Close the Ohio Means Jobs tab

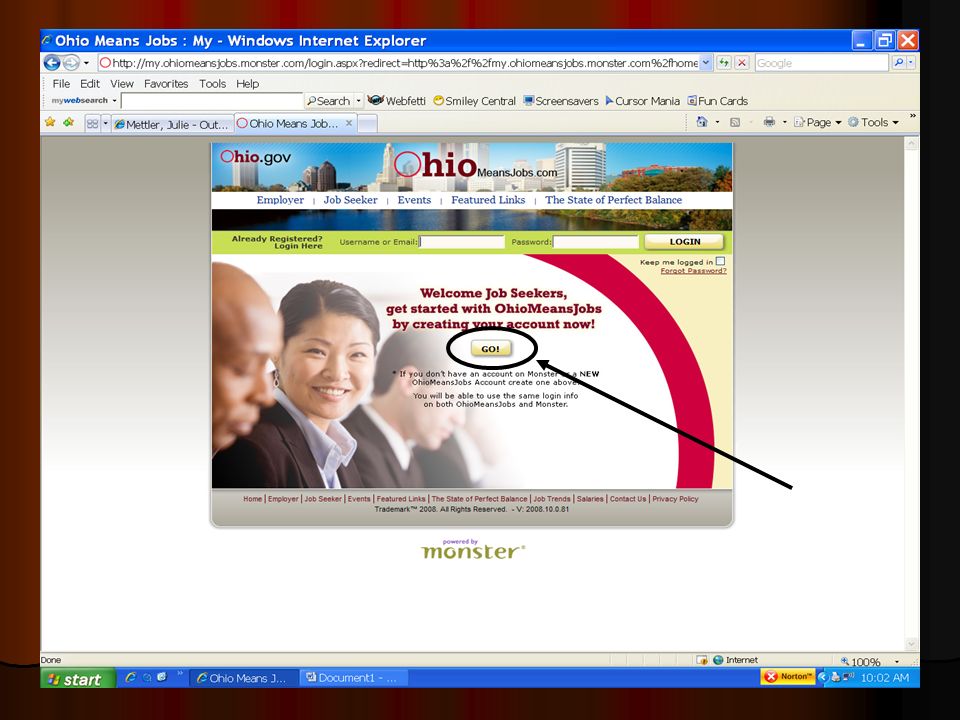tap(349, 123)
